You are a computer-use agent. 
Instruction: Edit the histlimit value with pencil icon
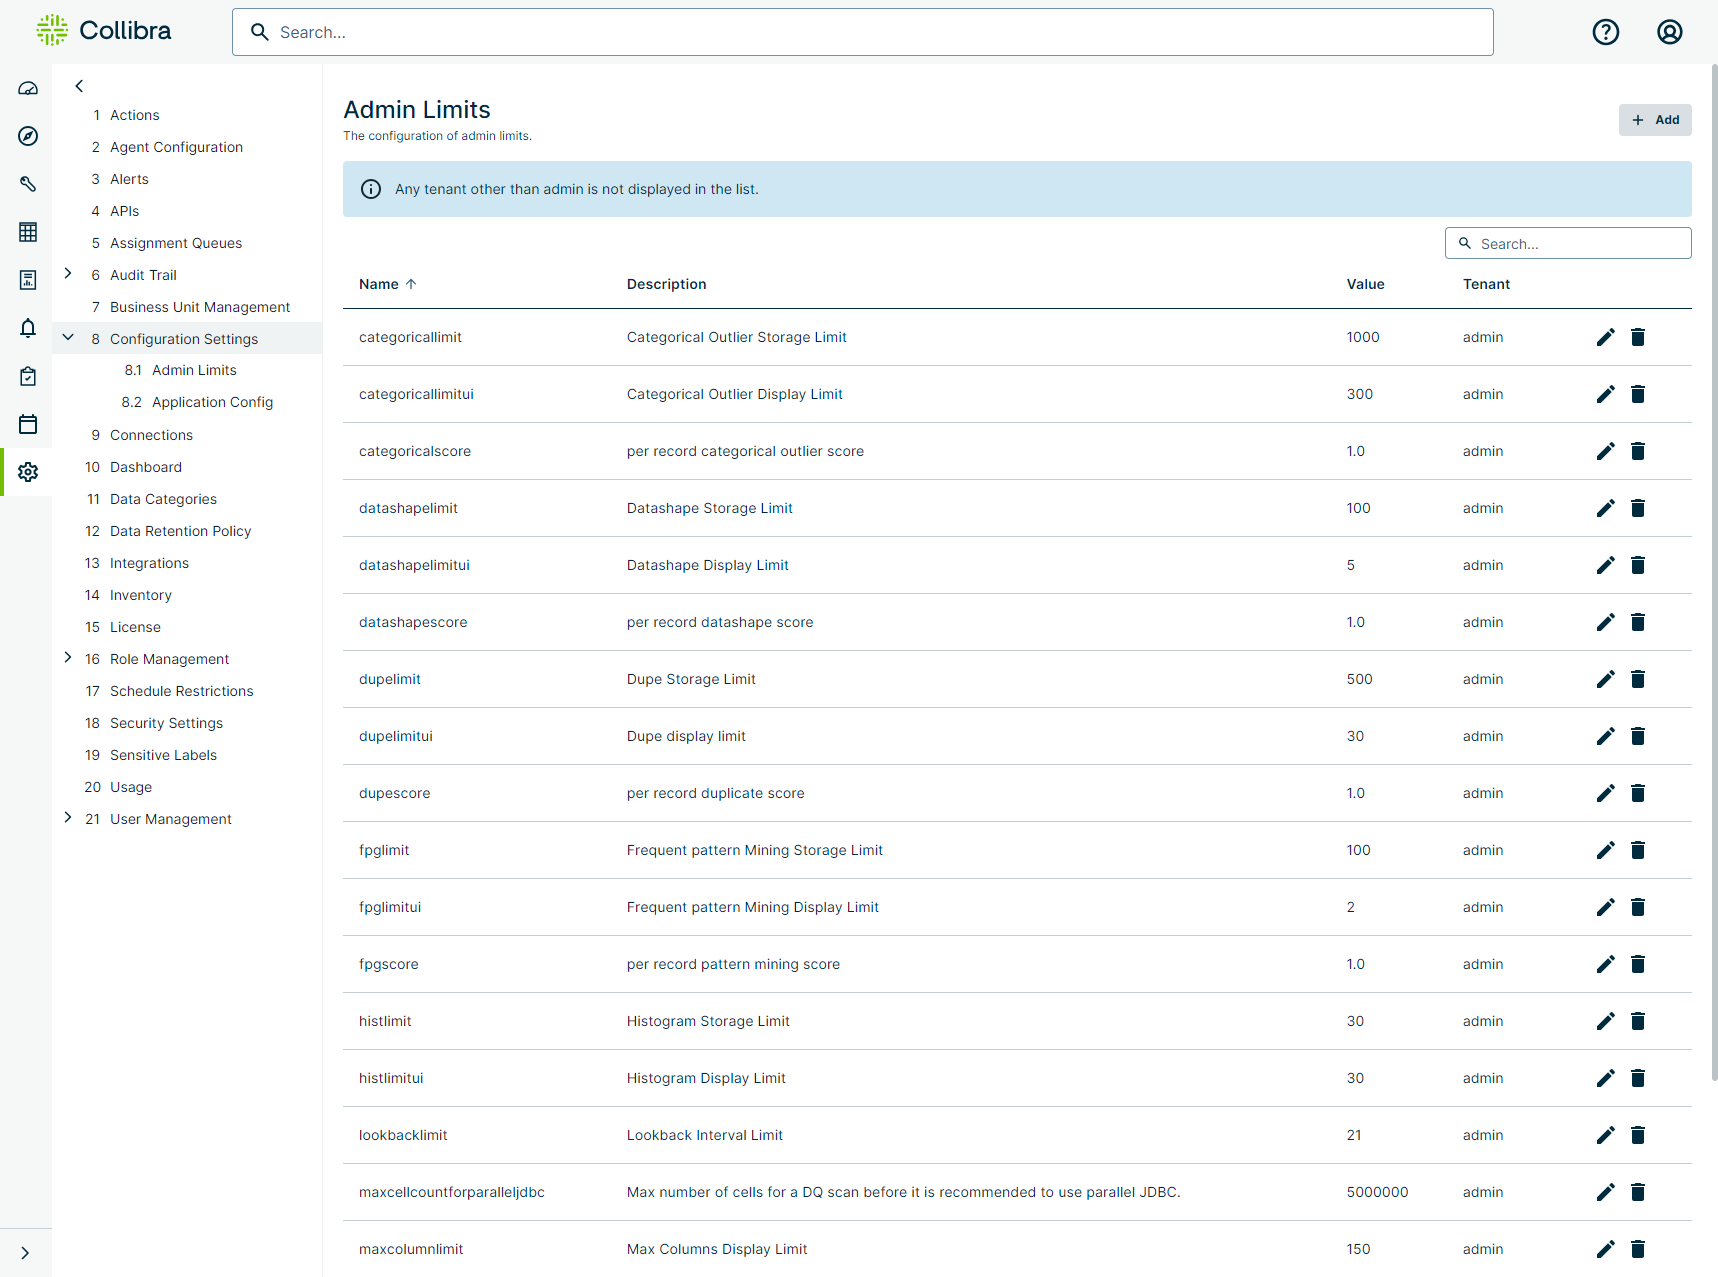[x=1605, y=1021]
